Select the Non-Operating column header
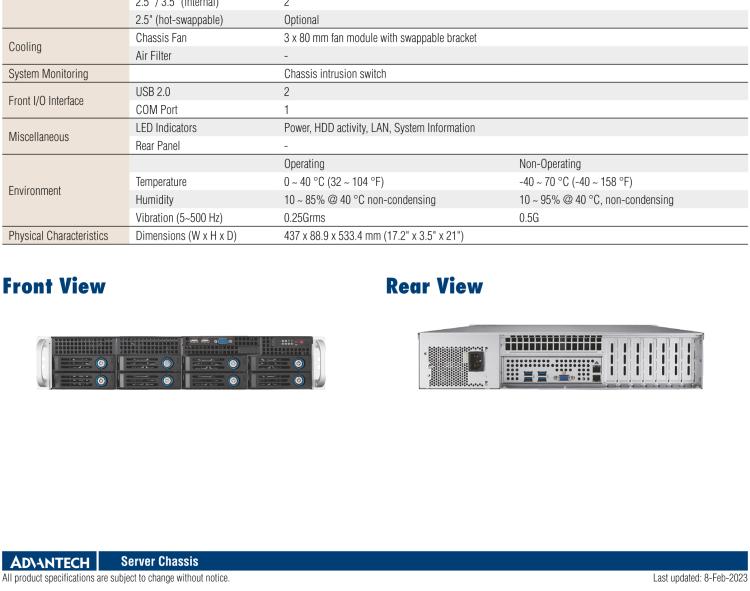The height and width of the screenshot is (591, 750). pyautogui.click(x=549, y=163)
